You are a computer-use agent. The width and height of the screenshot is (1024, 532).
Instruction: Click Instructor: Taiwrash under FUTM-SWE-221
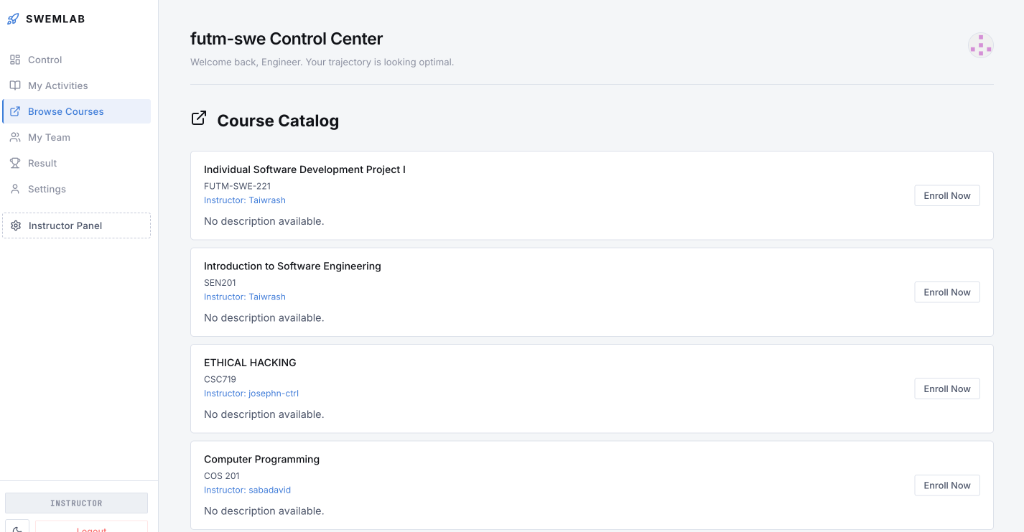click(244, 200)
